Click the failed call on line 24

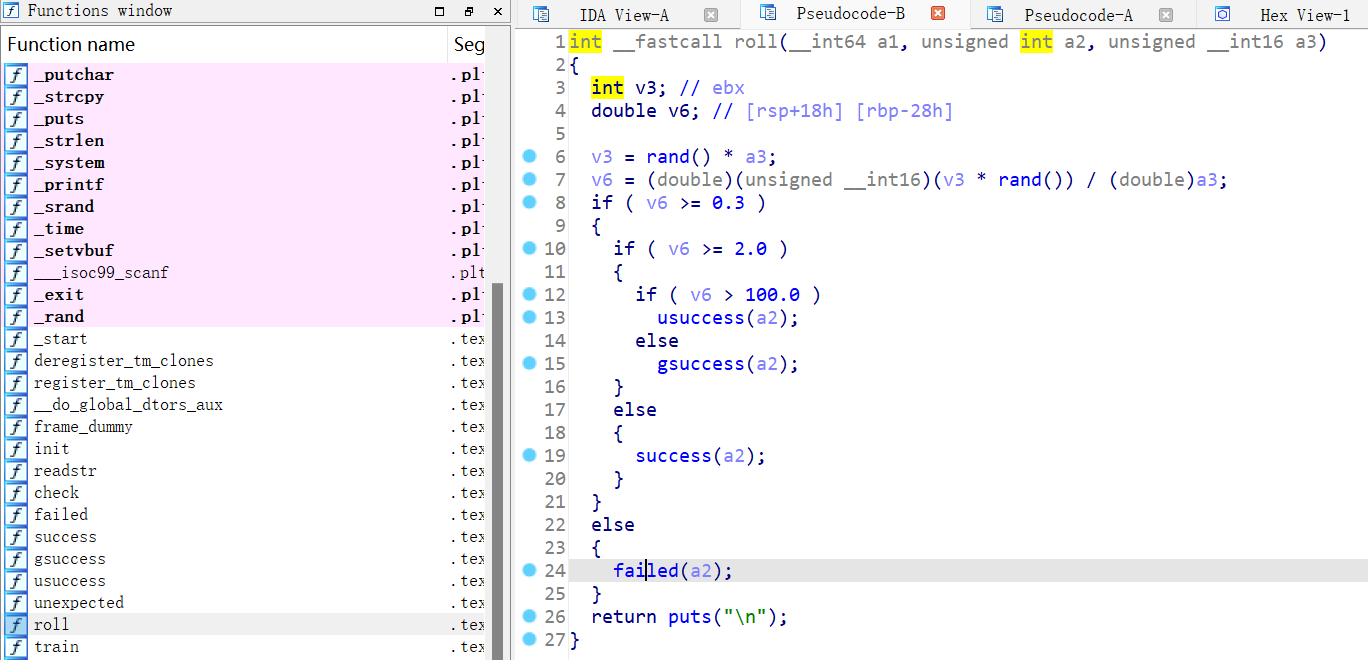click(x=646, y=571)
